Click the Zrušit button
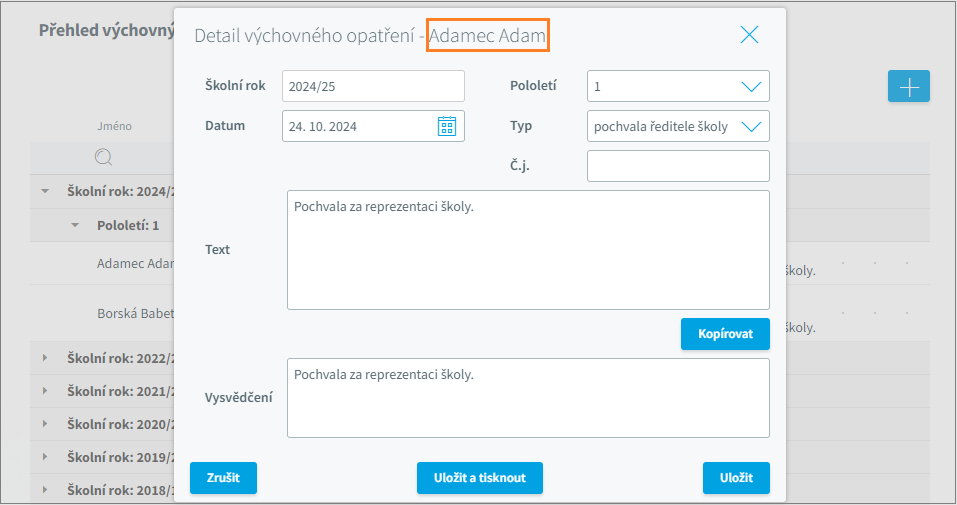Viewport: 957px width, 505px height. pyautogui.click(x=223, y=478)
